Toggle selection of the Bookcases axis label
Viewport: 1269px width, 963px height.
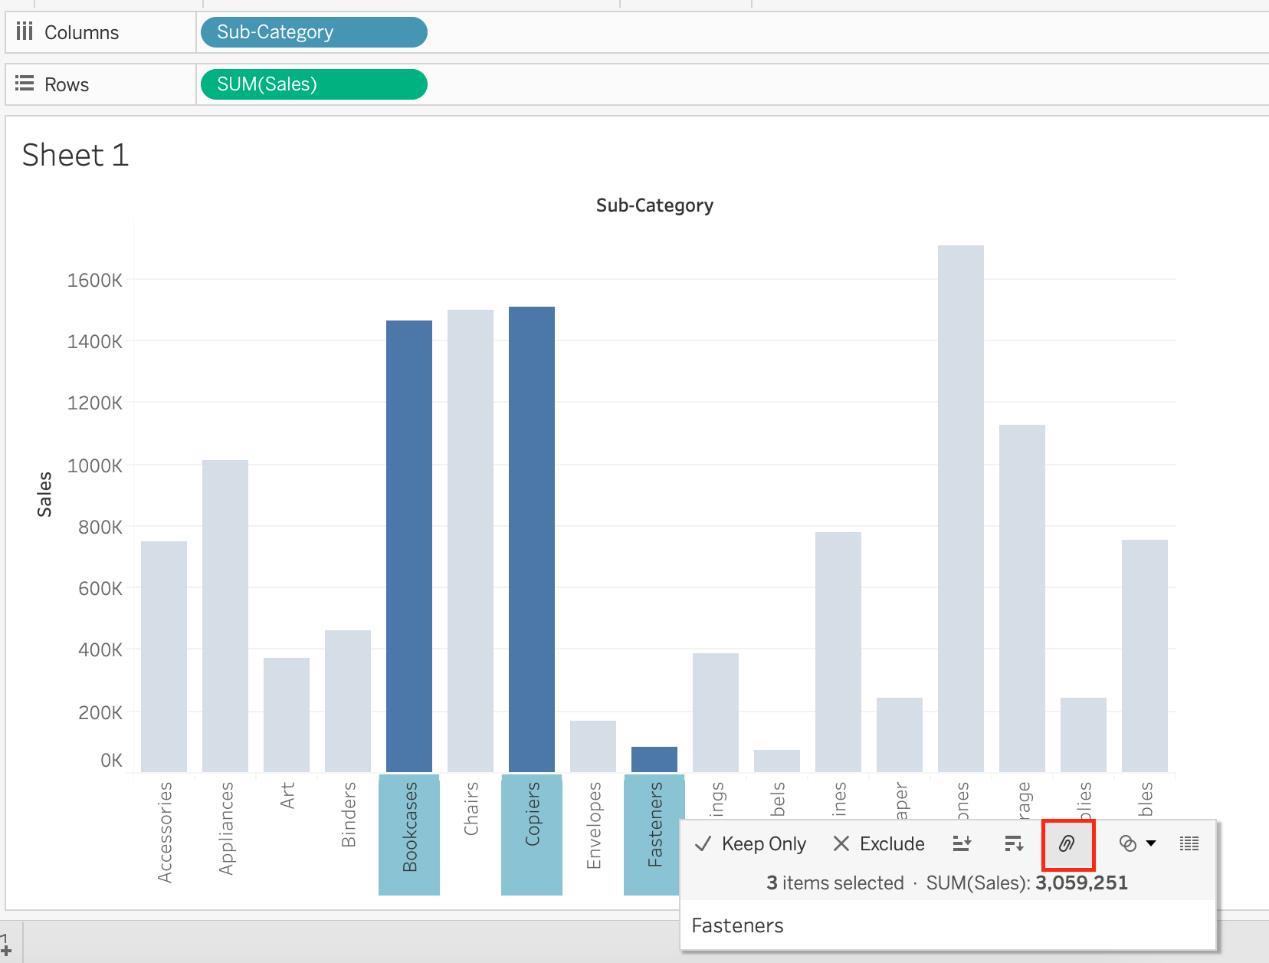(409, 828)
